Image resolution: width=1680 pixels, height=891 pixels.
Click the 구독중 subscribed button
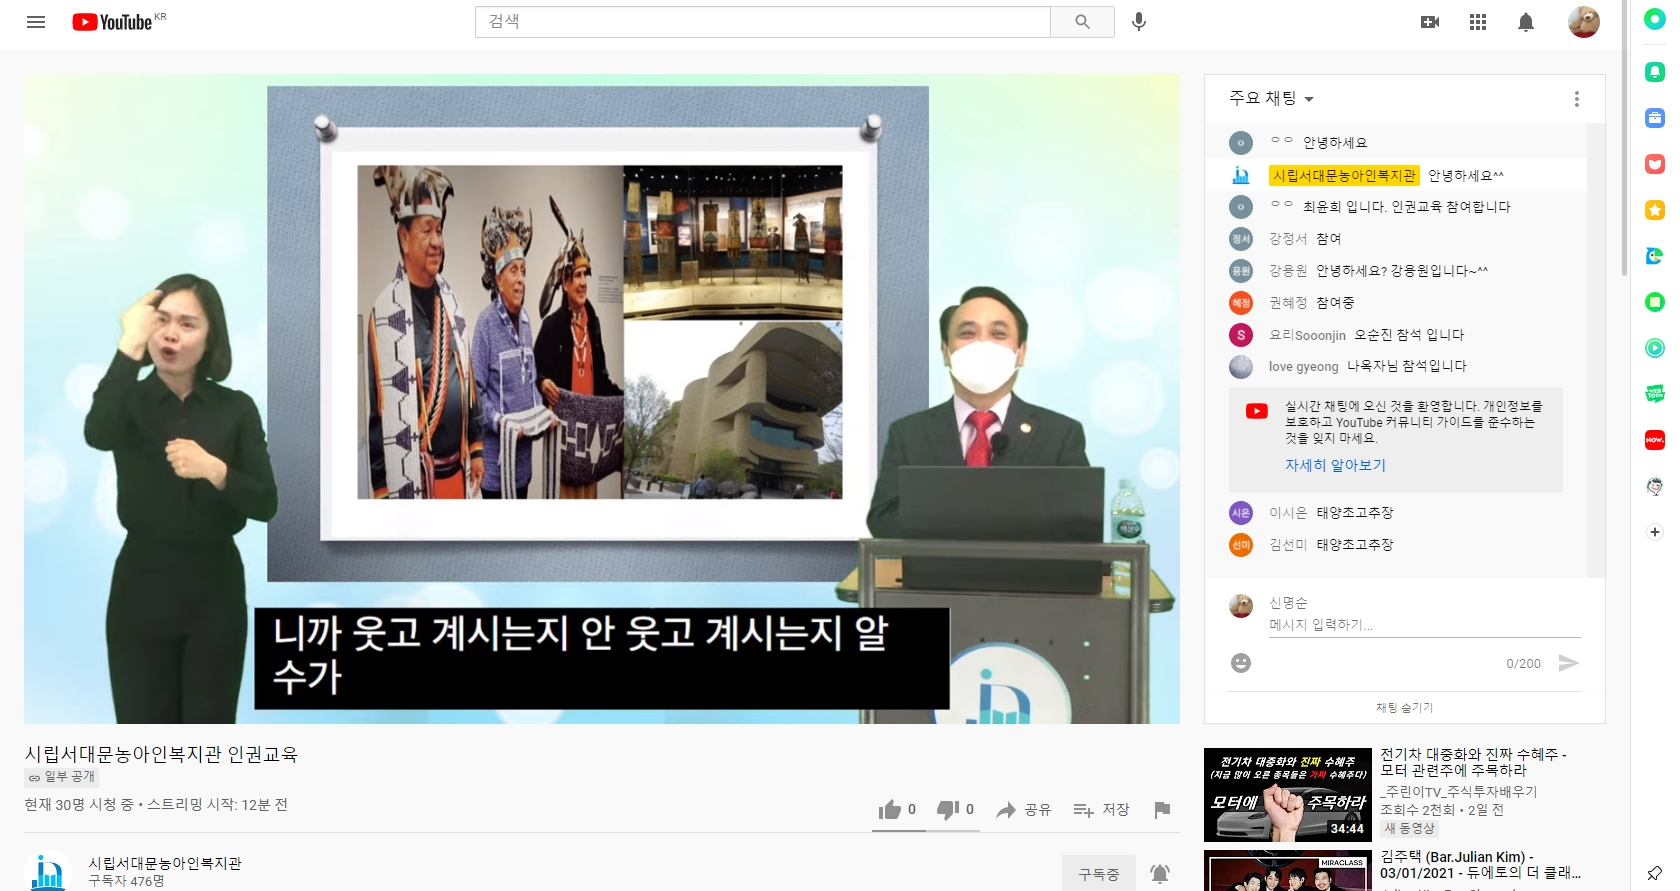(1099, 874)
